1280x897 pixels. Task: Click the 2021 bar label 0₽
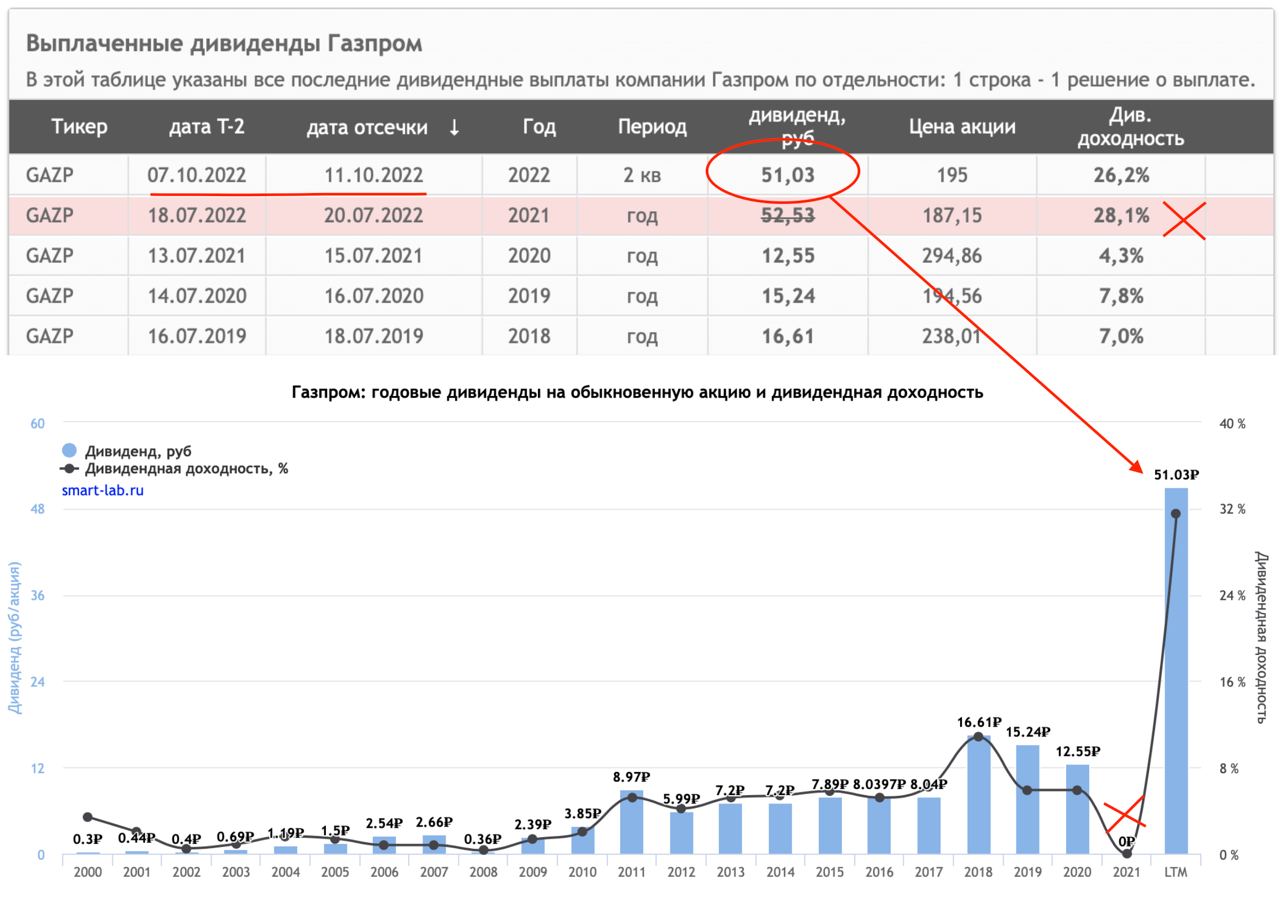1128,841
